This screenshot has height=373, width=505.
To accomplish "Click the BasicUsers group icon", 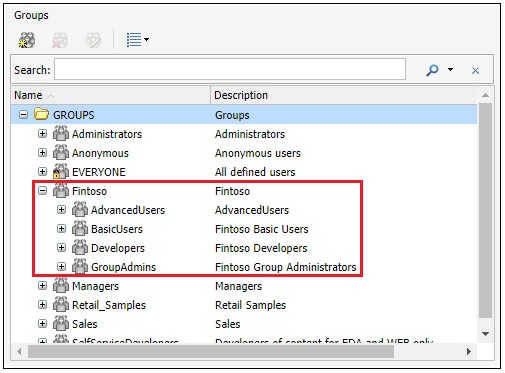I will click(x=80, y=228).
